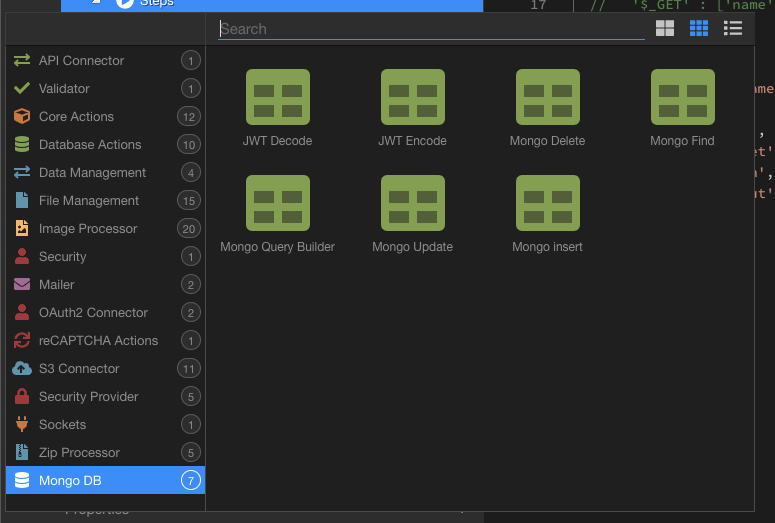Select the JWT Decode action icon
This screenshot has height=523, width=775.
278,97
